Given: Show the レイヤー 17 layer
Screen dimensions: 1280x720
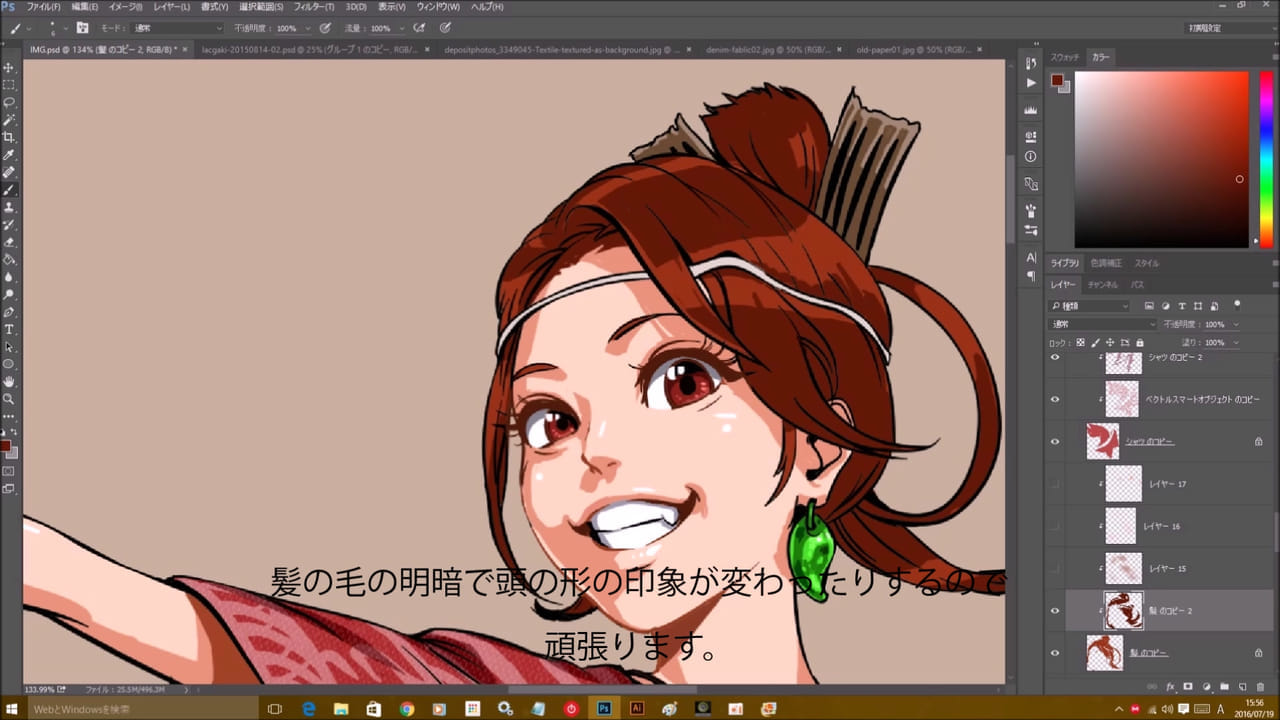Looking at the screenshot, I should click(1054, 484).
